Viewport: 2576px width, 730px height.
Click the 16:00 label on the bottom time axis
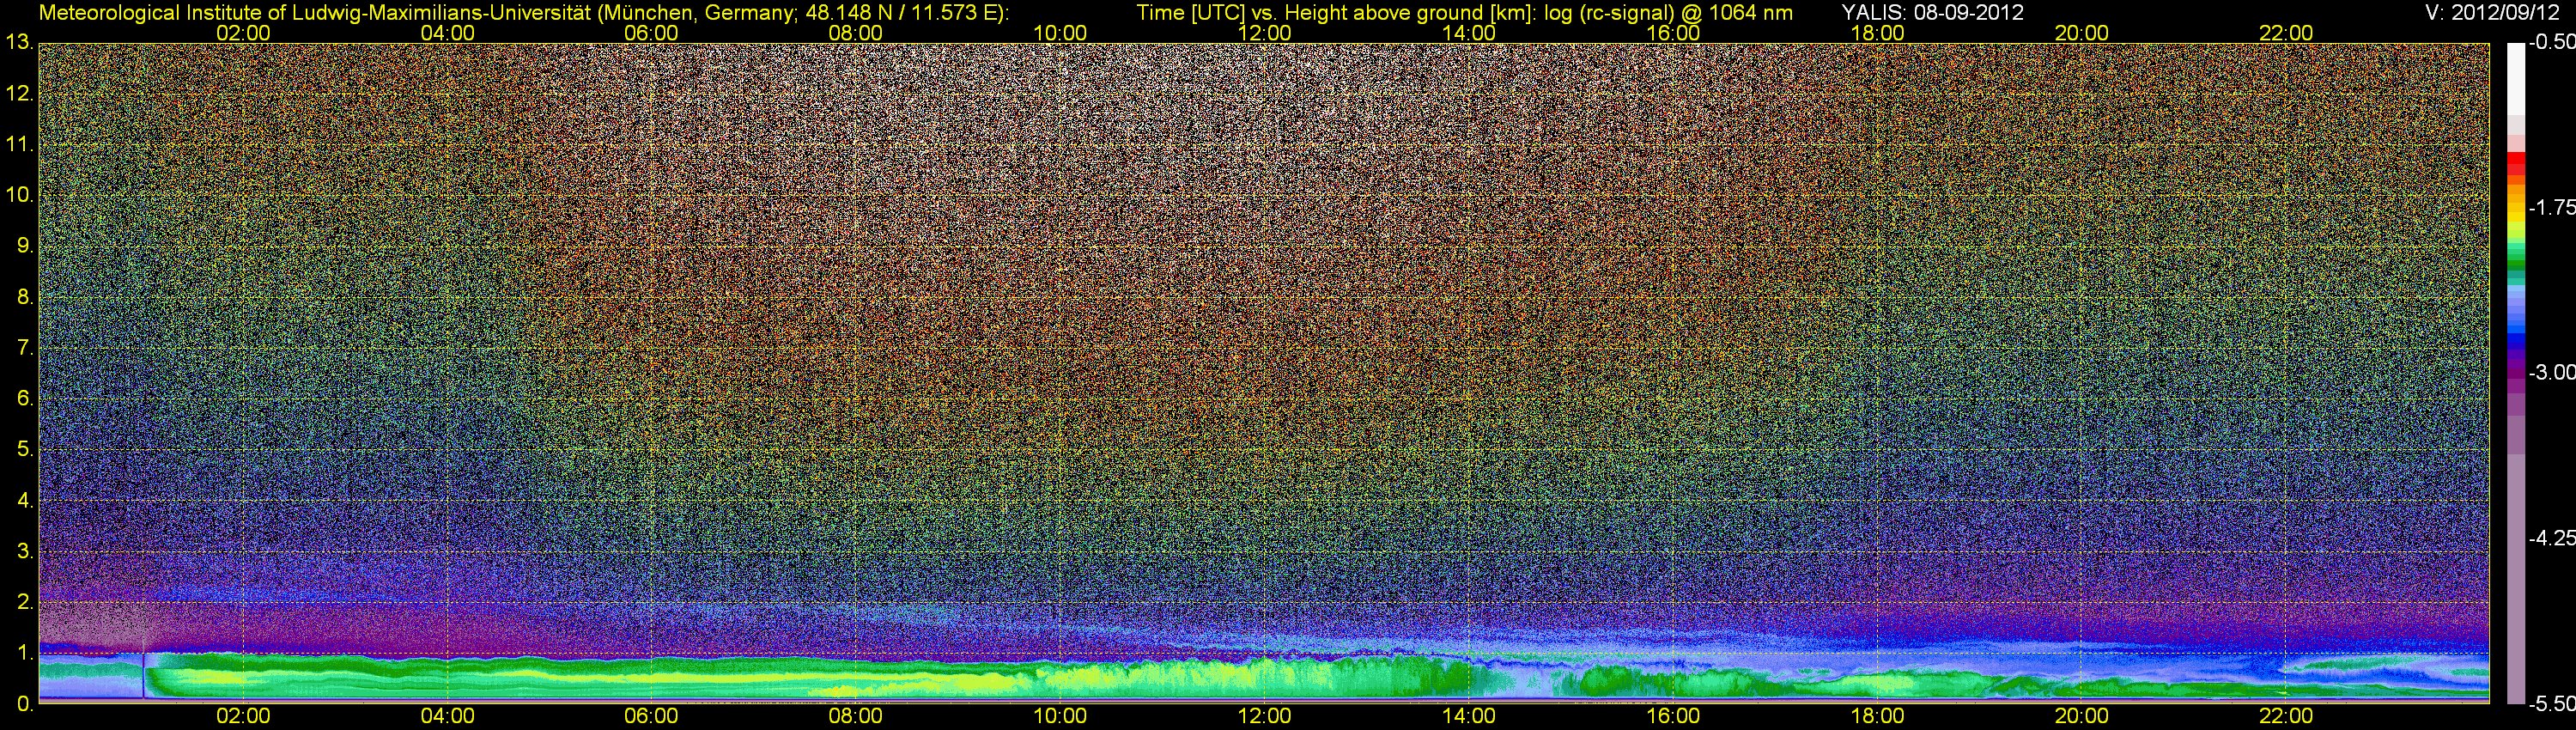(x=1673, y=716)
